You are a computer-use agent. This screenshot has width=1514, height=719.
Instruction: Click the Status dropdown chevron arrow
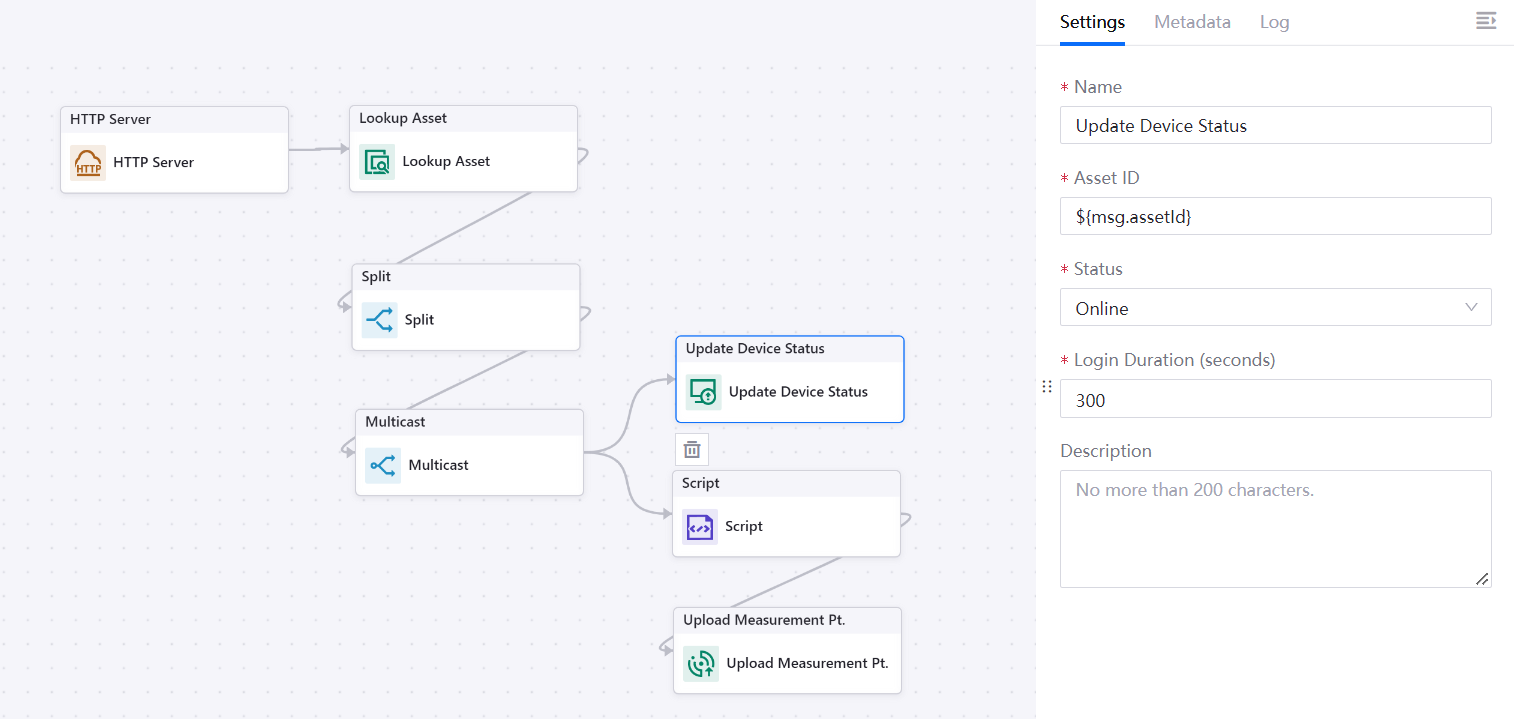coord(1471,308)
